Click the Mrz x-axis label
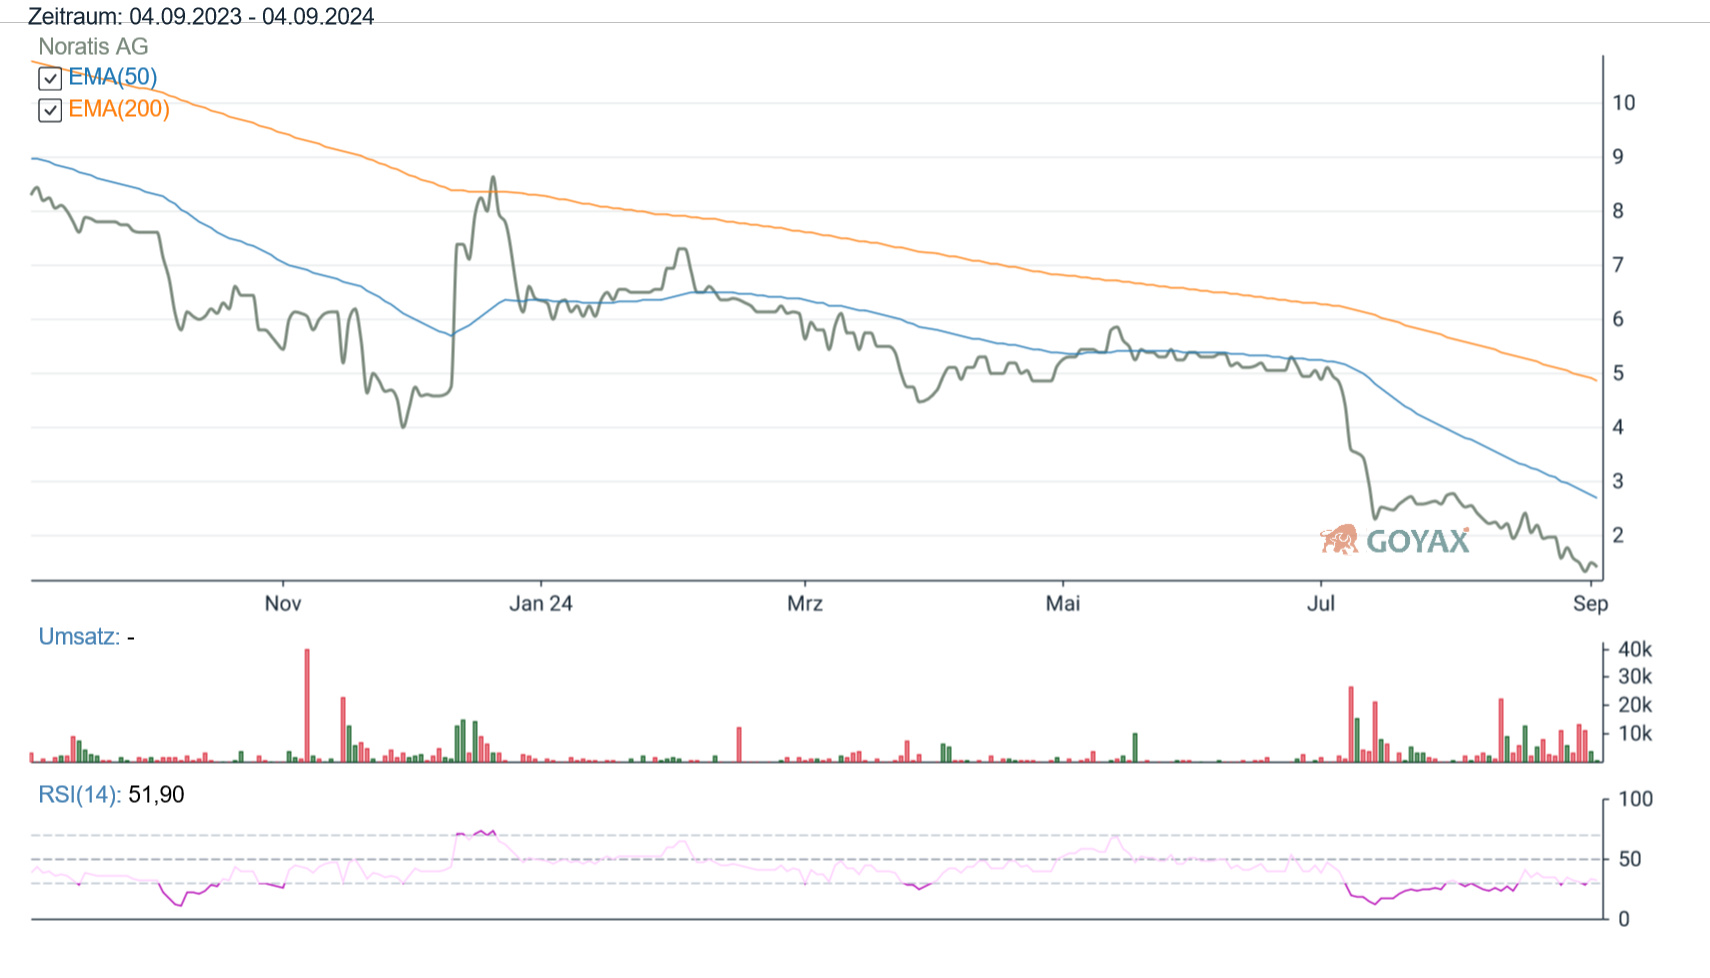The height and width of the screenshot is (978, 1710). click(x=805, y=603)
